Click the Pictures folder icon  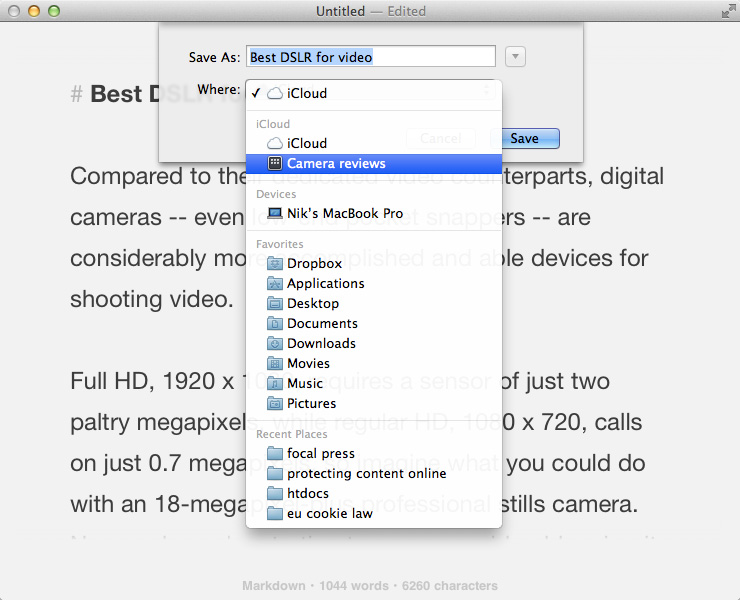[x=275, y=403]
